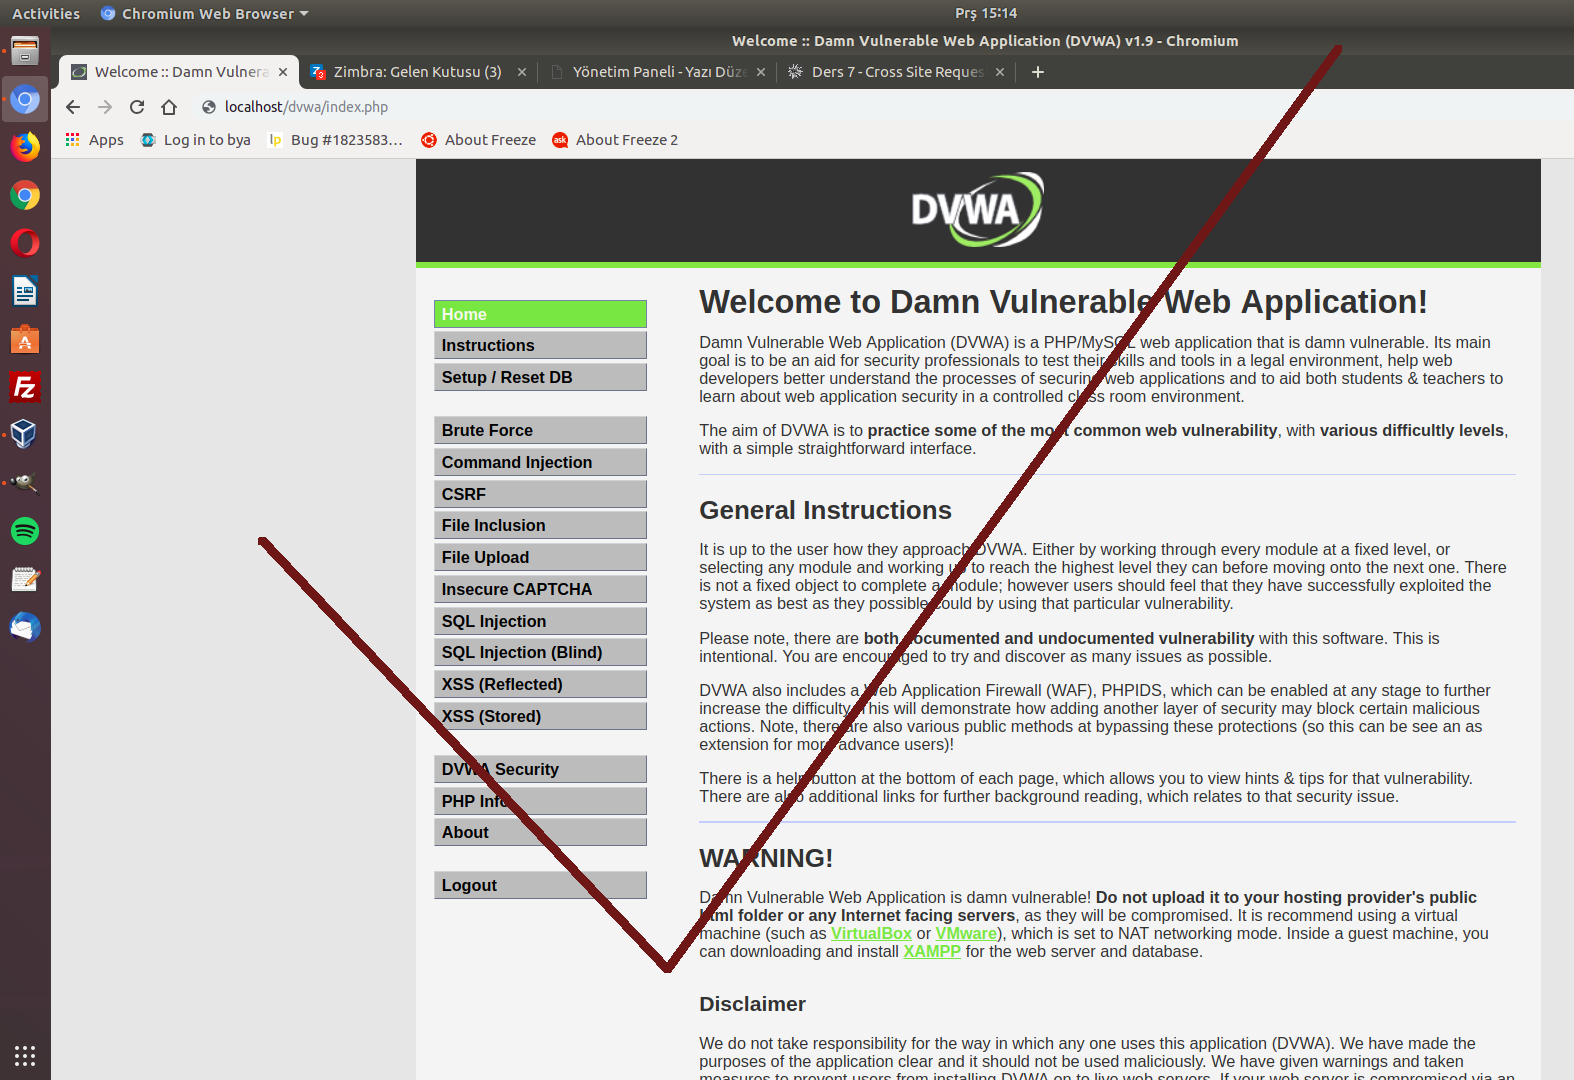Open the 'Log in to bya' bookmark
Screen dimensions: 1574x1080
point(196,140)
